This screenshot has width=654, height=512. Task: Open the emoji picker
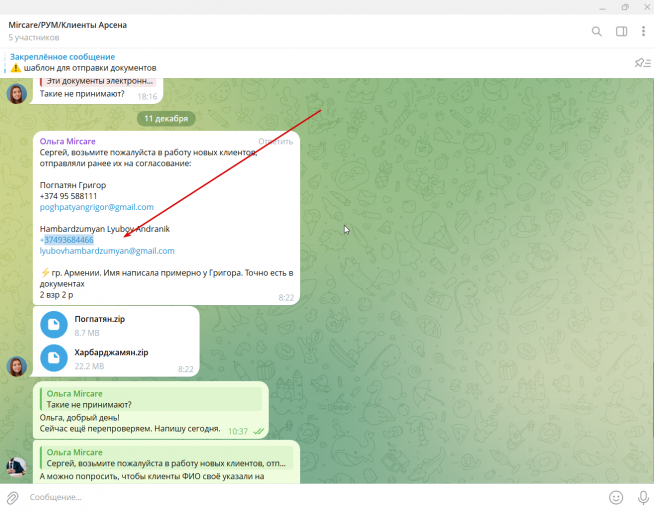[616, 497]
